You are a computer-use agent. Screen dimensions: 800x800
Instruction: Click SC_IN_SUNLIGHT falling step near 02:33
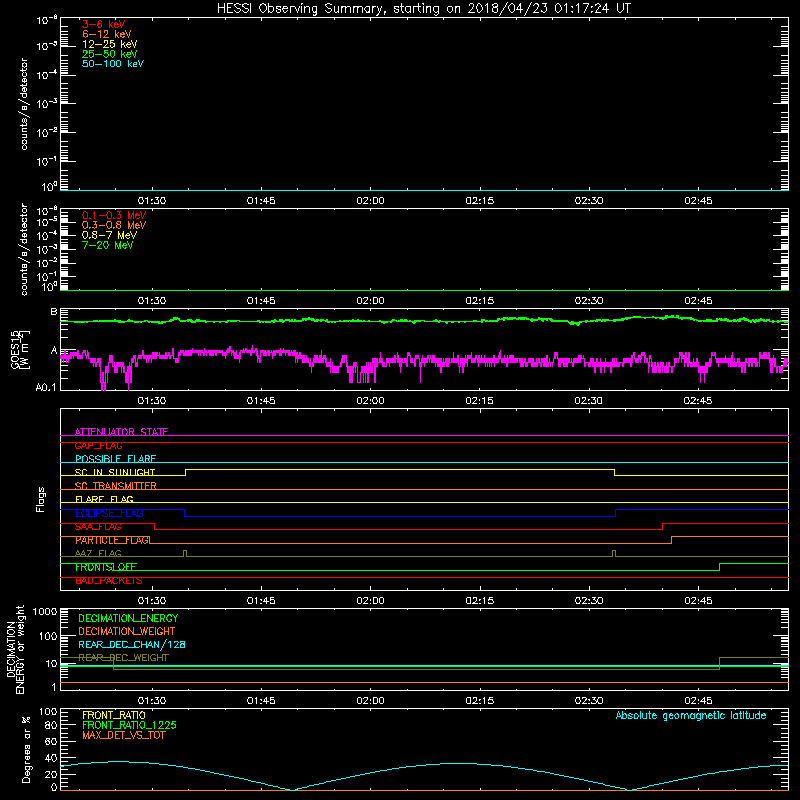tap(614, 472)
